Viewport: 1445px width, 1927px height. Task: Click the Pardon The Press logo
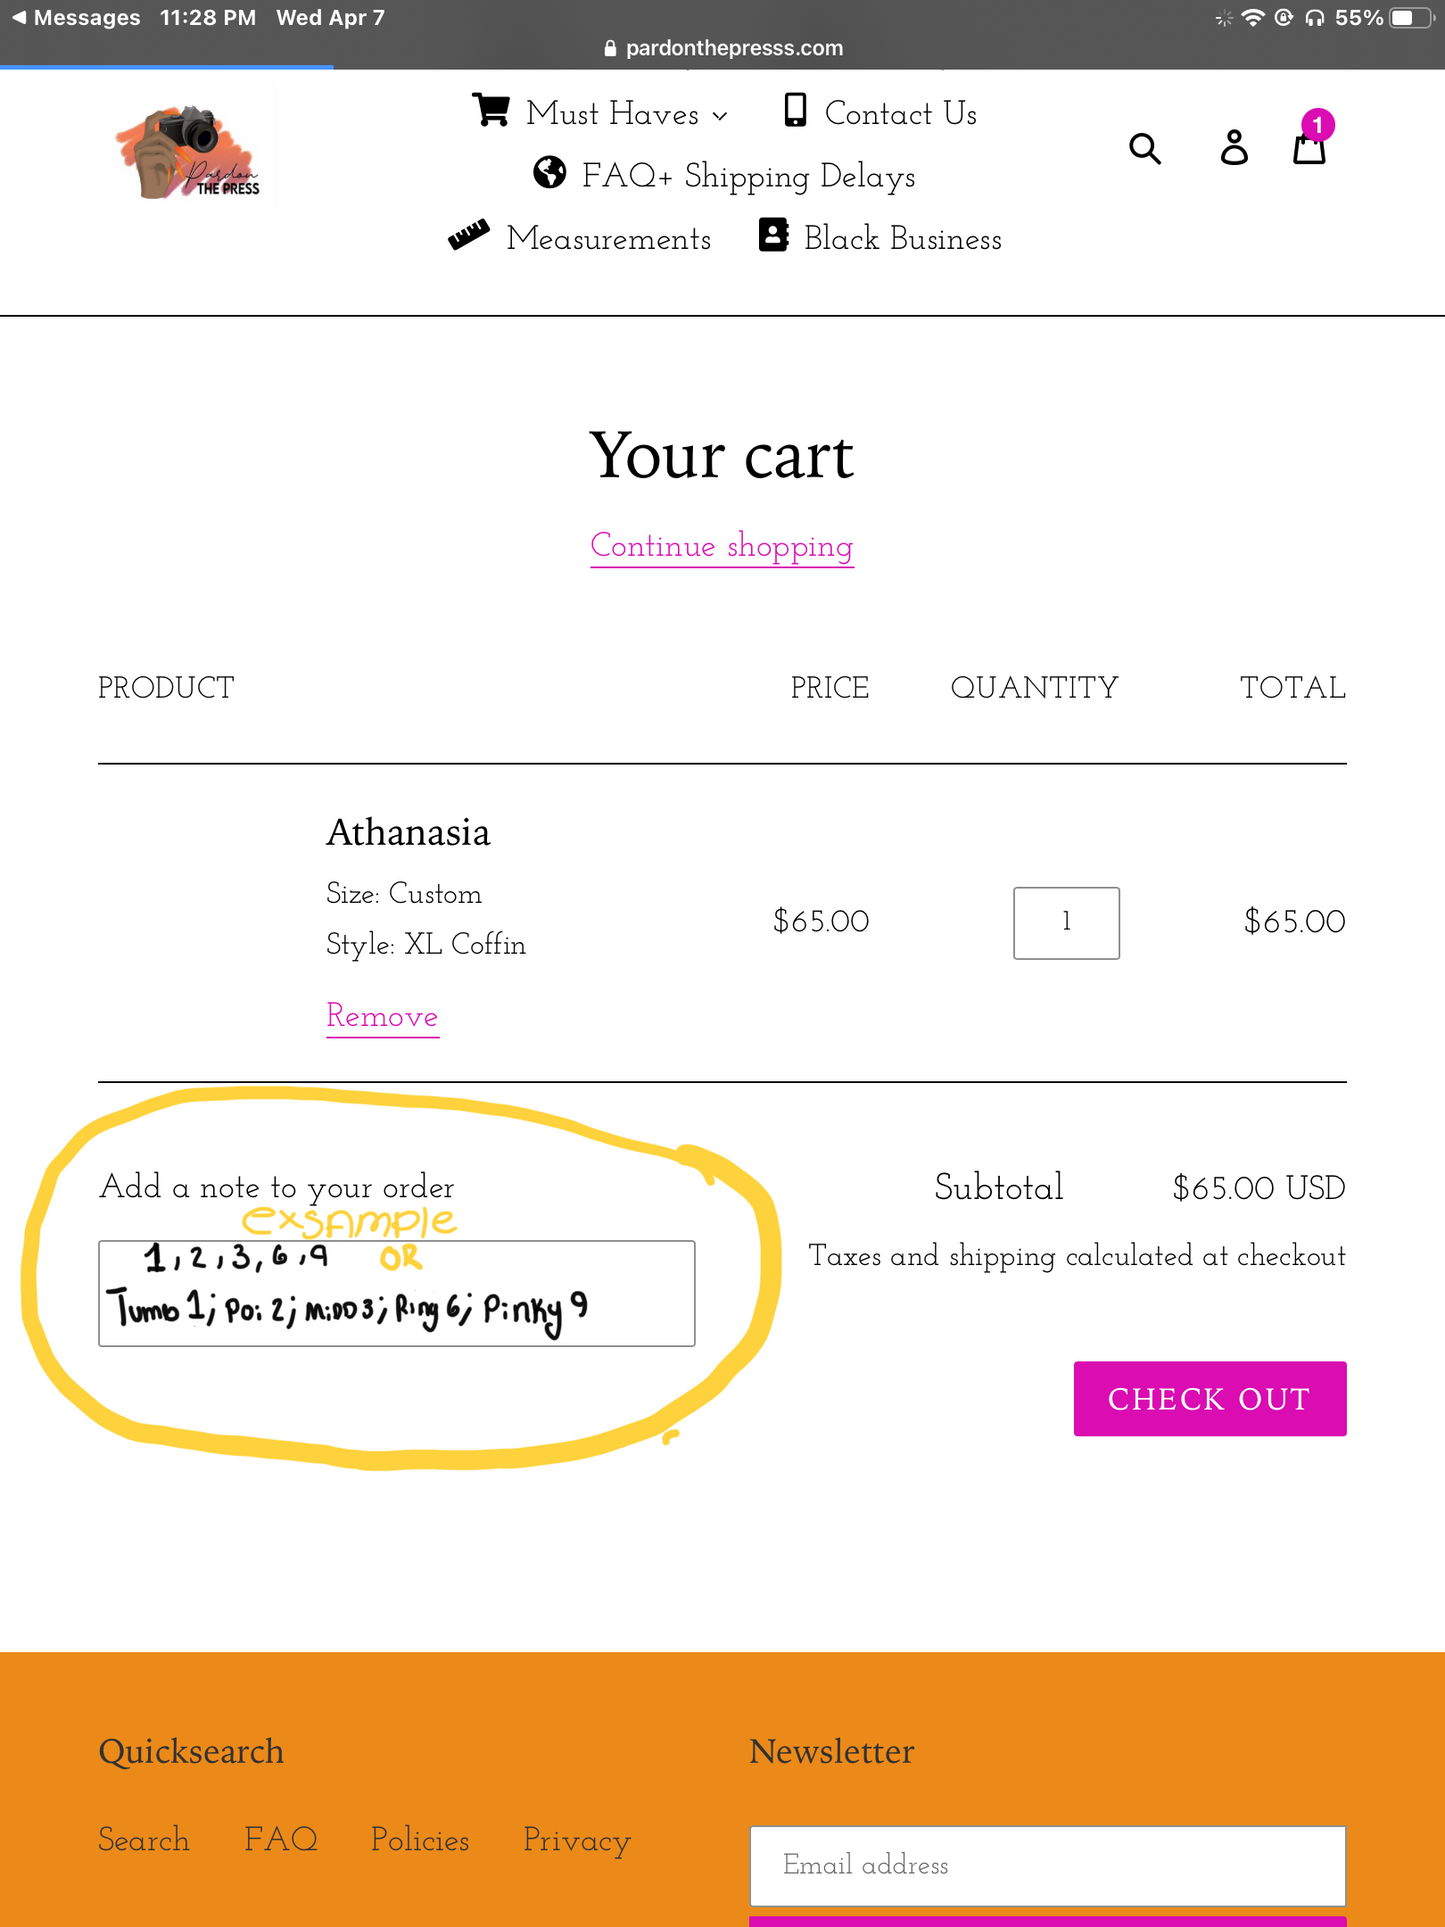188,153
